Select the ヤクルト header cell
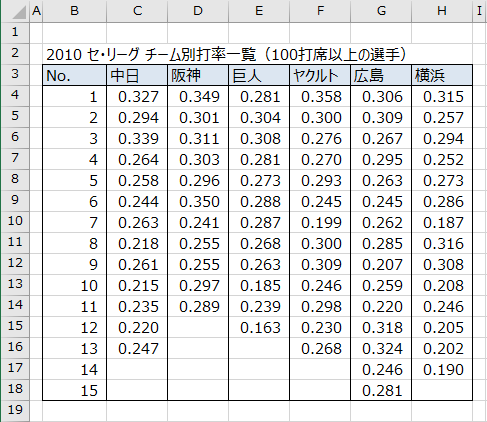The width and height of the screenshot is (487, 422). [x=320, y=75]
